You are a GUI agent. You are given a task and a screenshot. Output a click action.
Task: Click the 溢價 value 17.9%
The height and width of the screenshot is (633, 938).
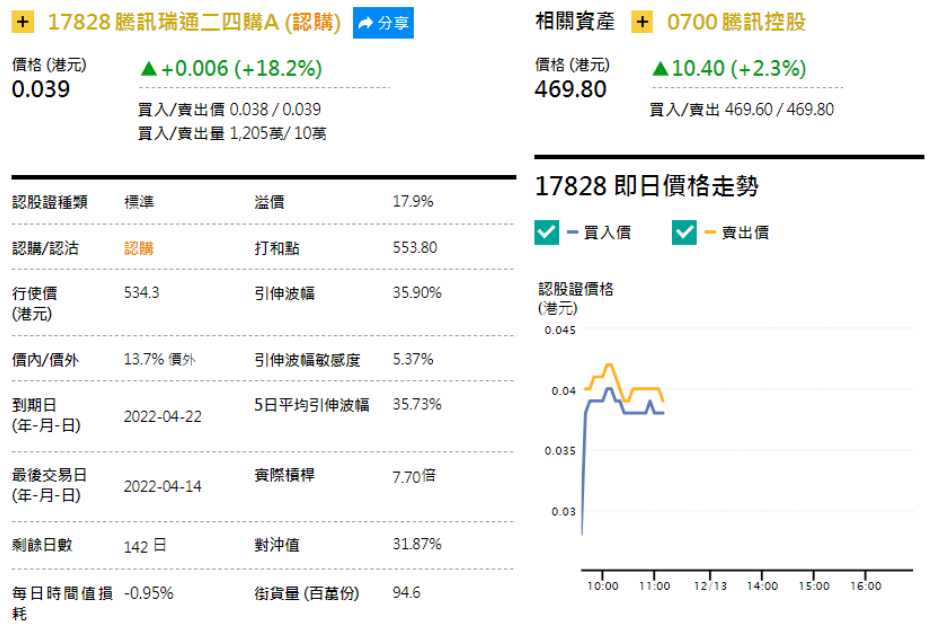coord(413,202)
